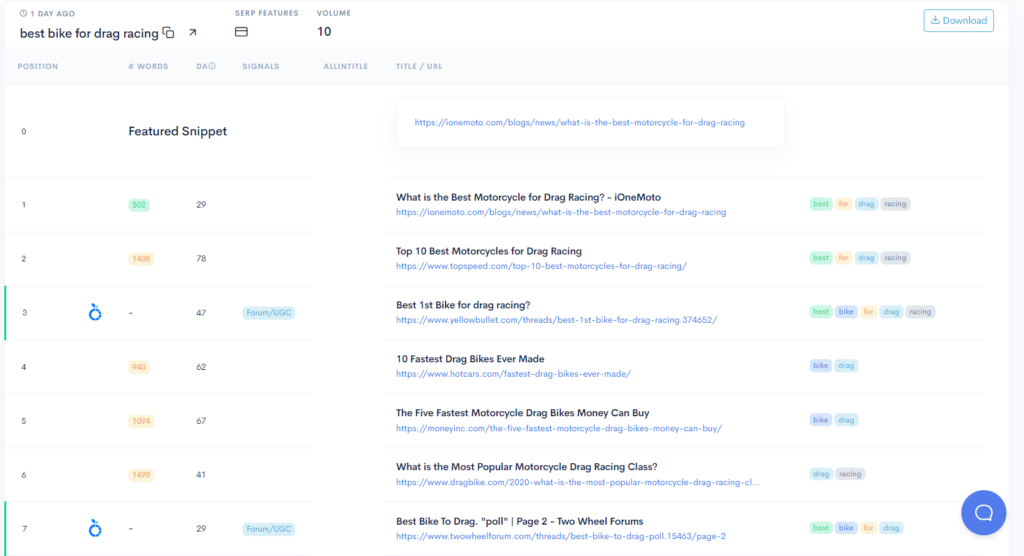
Task: Click the green 'best' keyword tag in row 2
Action: click(x=821, y=258)
